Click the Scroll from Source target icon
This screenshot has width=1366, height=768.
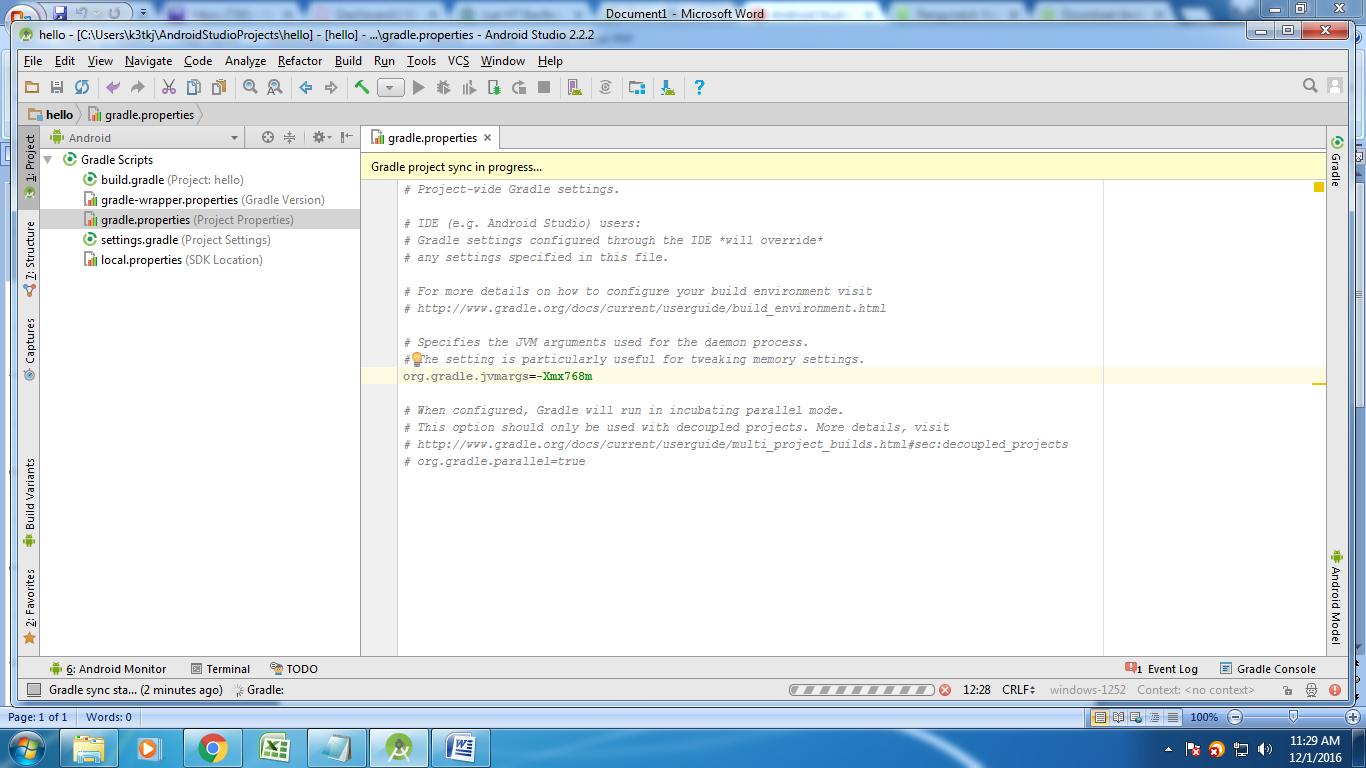(x=267, y=138)
